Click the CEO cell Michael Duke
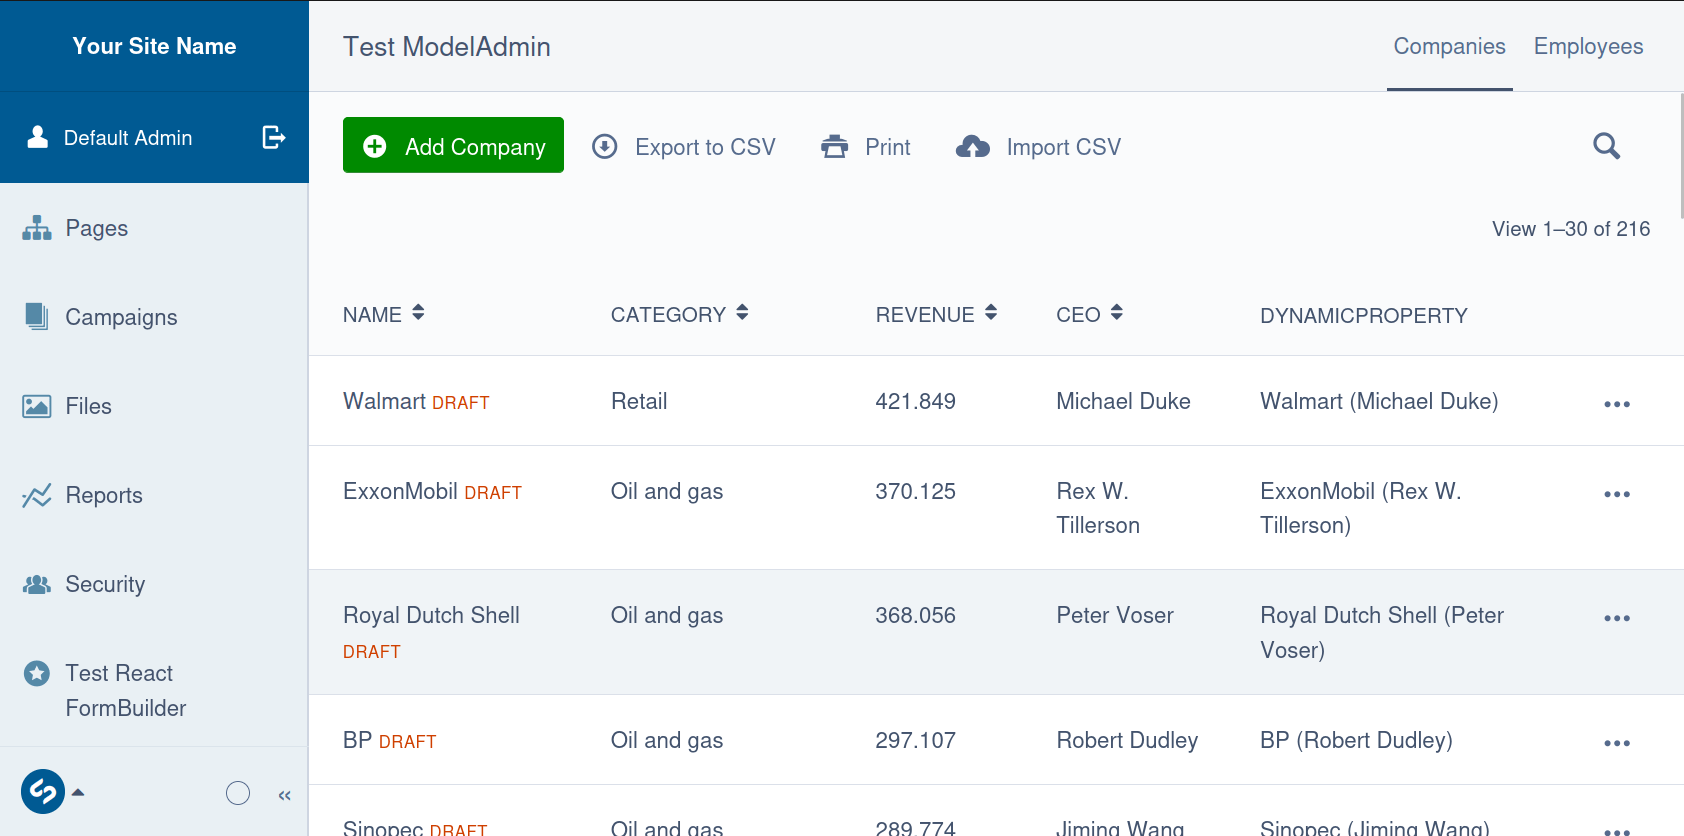 1123,401
